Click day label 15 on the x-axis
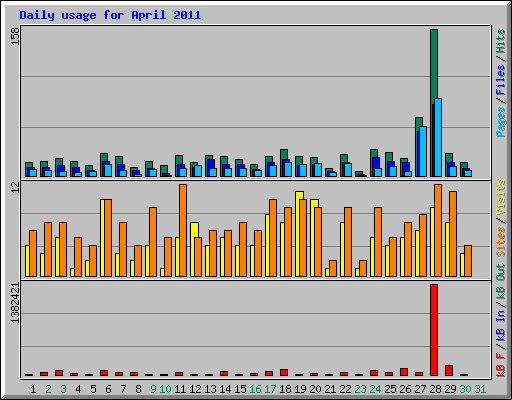Image resolution: width=512 pixels, height=400 pixels. [x=240, y=389]
